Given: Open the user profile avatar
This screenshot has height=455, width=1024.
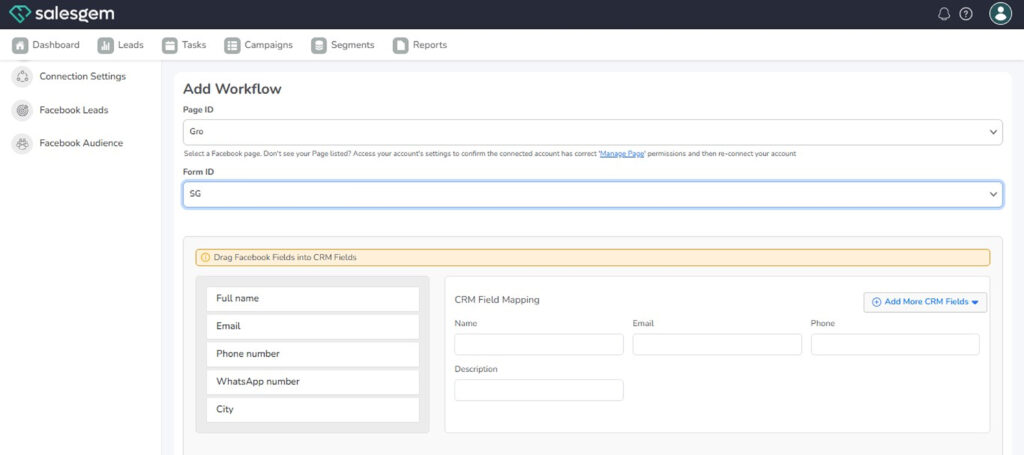Looking at the screenshot, I should point(999,13).
